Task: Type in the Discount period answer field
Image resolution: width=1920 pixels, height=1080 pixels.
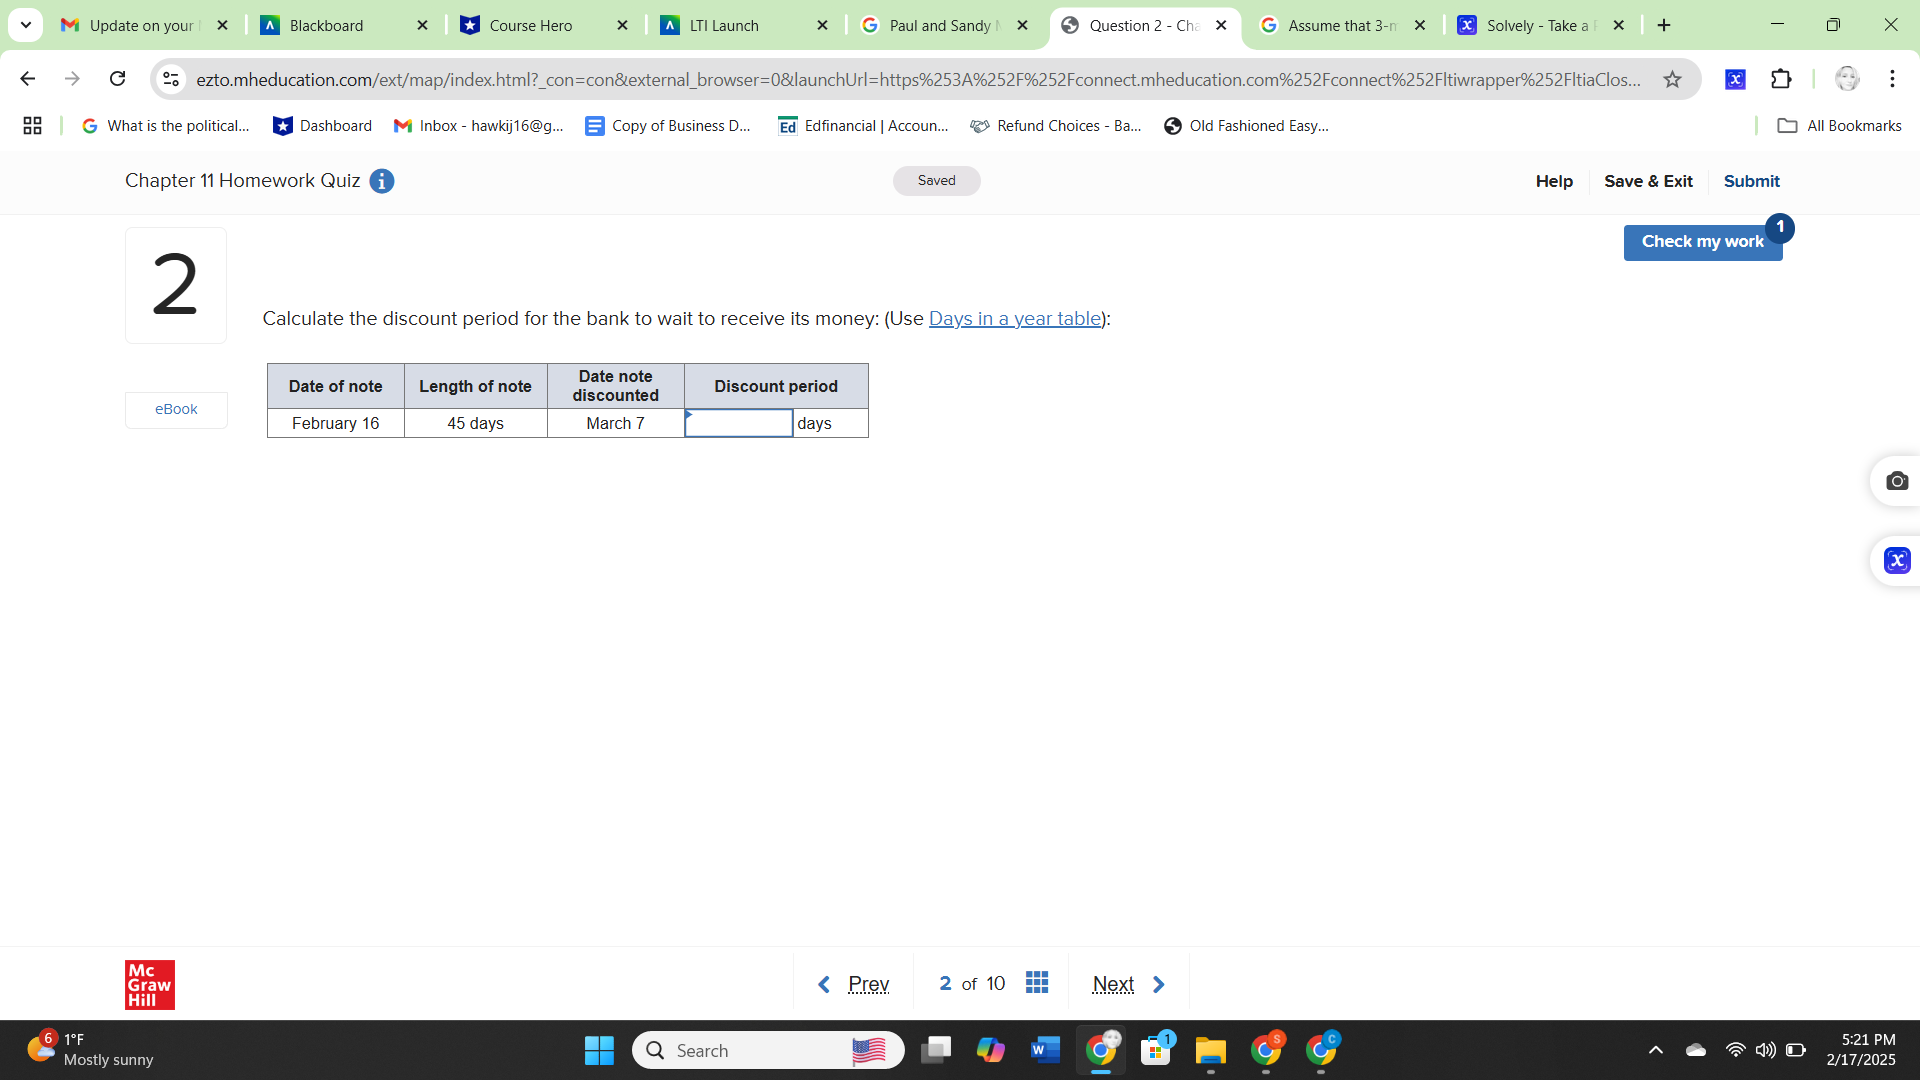Action: 738,423
